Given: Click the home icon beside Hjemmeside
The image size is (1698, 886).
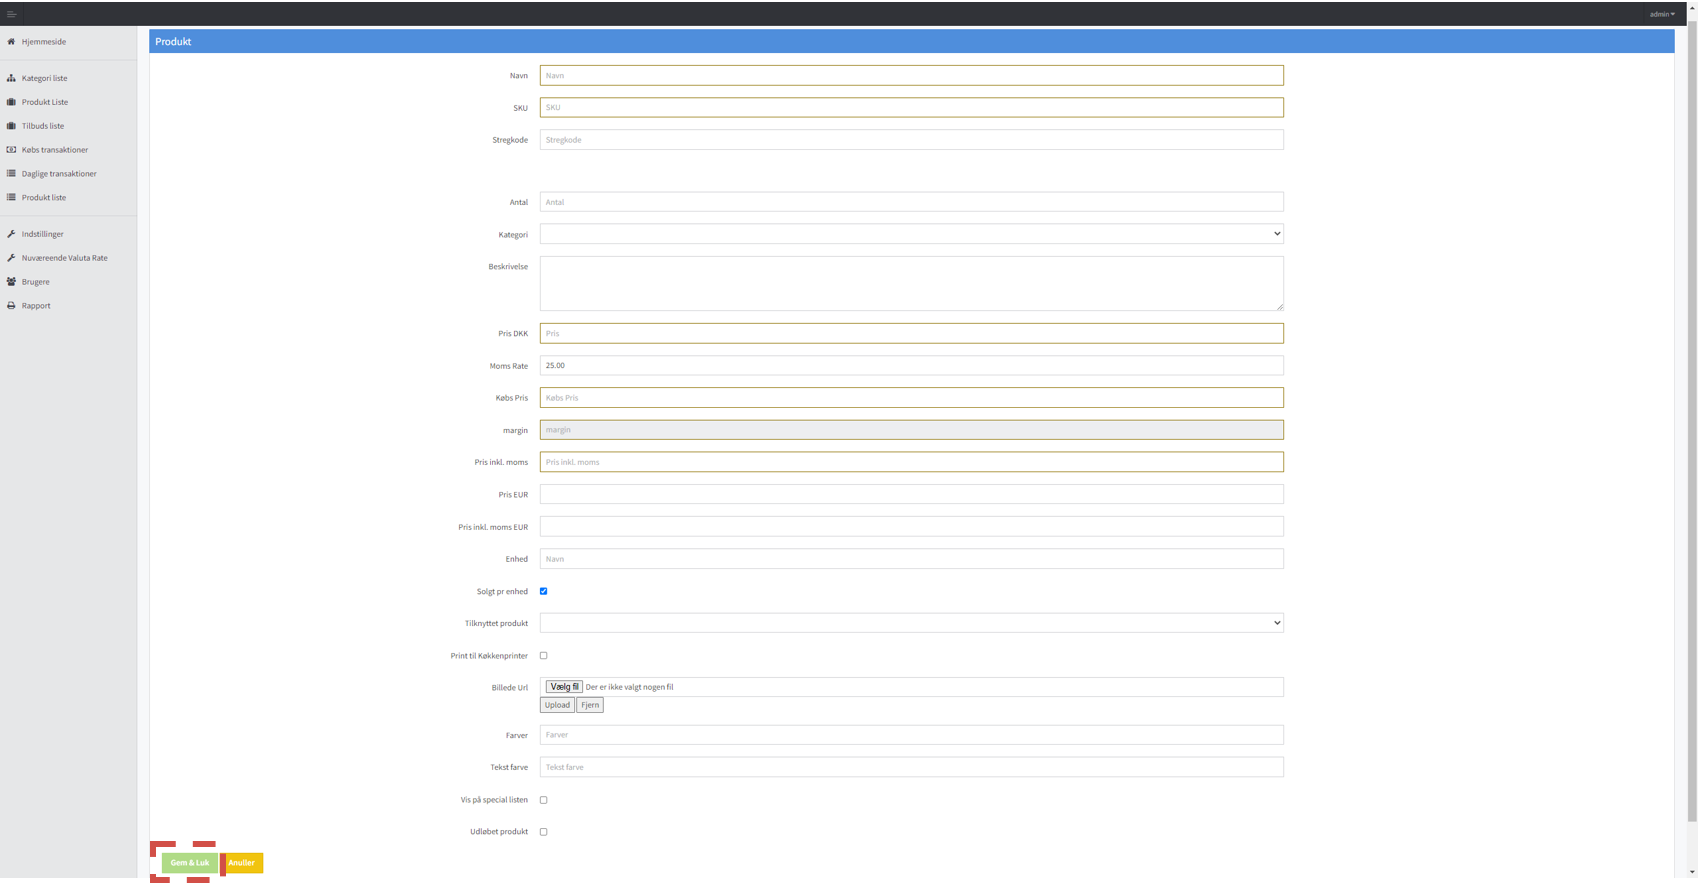Looking at the screenshot, I should point(11,42).
